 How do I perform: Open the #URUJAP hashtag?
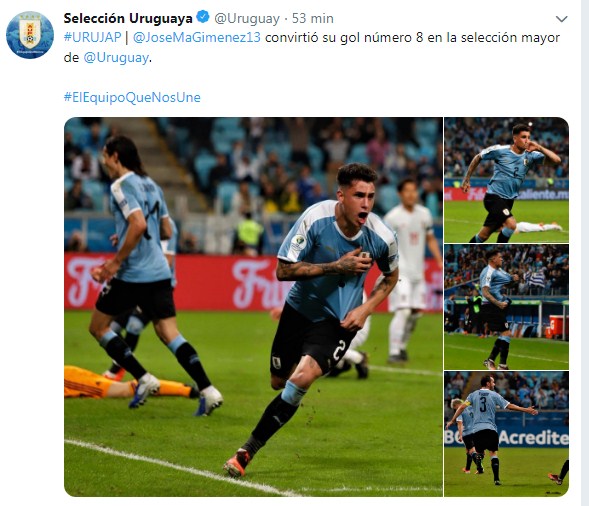coord(92,38)
